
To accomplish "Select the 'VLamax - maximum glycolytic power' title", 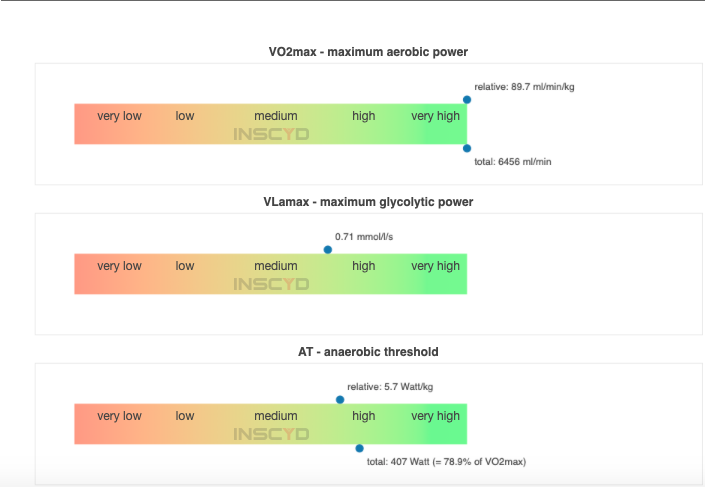I will pos(368,202).
